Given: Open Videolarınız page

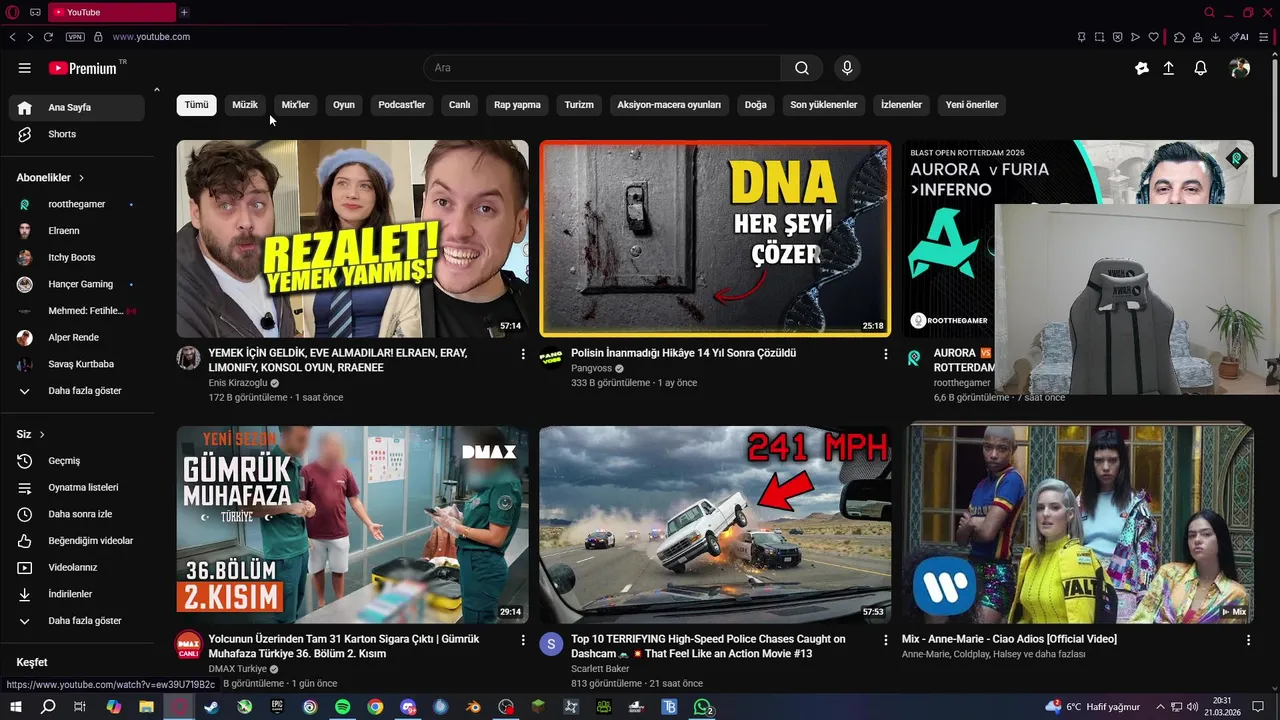Looking at the screenshot, I should click(76, 568).
